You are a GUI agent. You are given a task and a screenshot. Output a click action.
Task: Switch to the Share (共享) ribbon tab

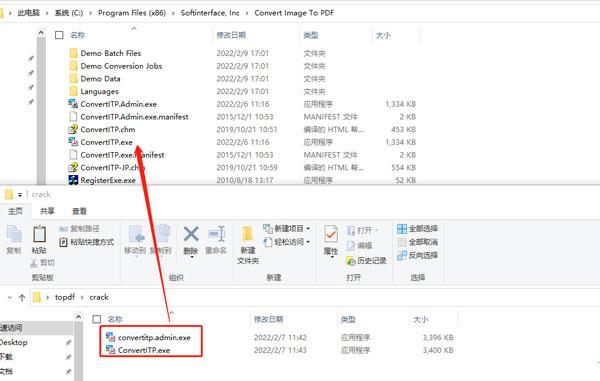pyautogui.click(x=47, y=211)
